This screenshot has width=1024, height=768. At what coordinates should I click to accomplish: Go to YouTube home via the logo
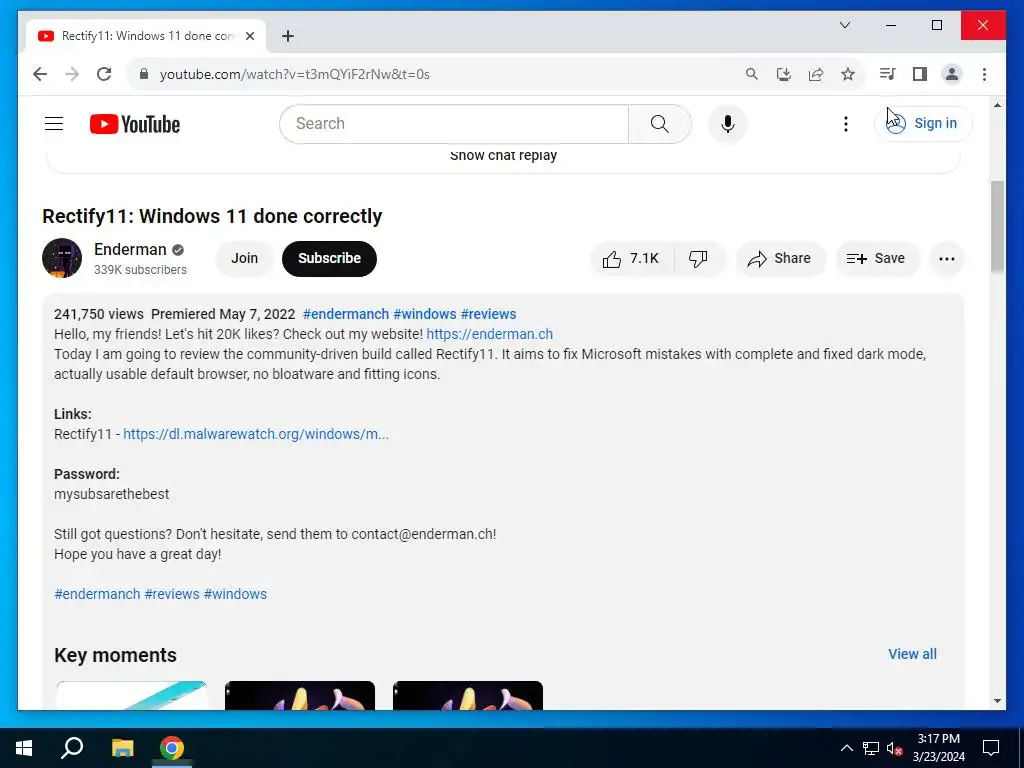[135, 124]
